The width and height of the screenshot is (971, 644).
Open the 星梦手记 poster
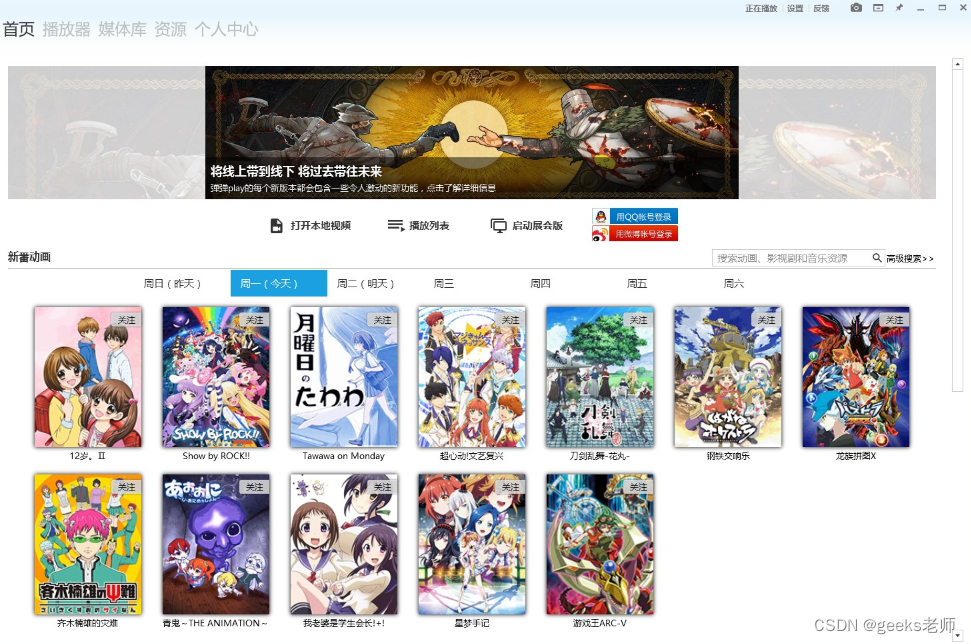[x=472, y=544]
